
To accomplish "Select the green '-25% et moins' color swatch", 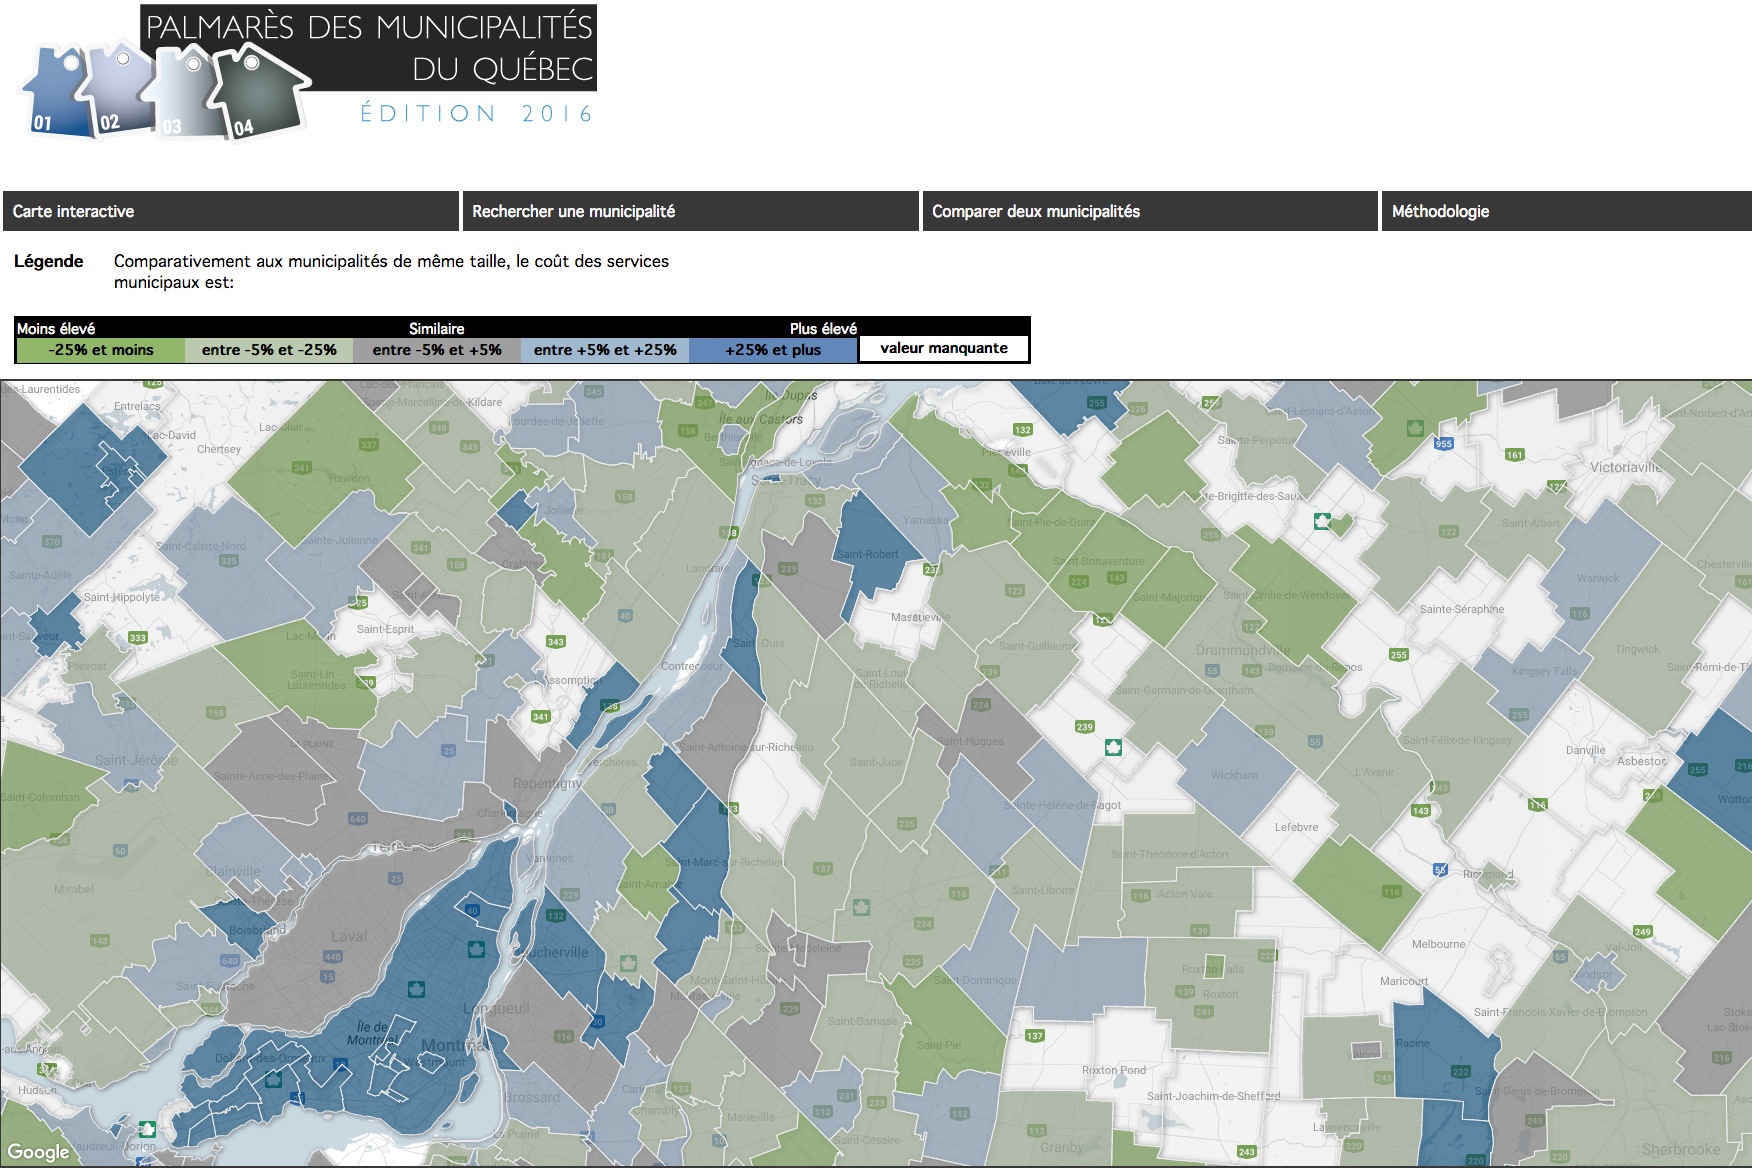I will coord(100,349).
